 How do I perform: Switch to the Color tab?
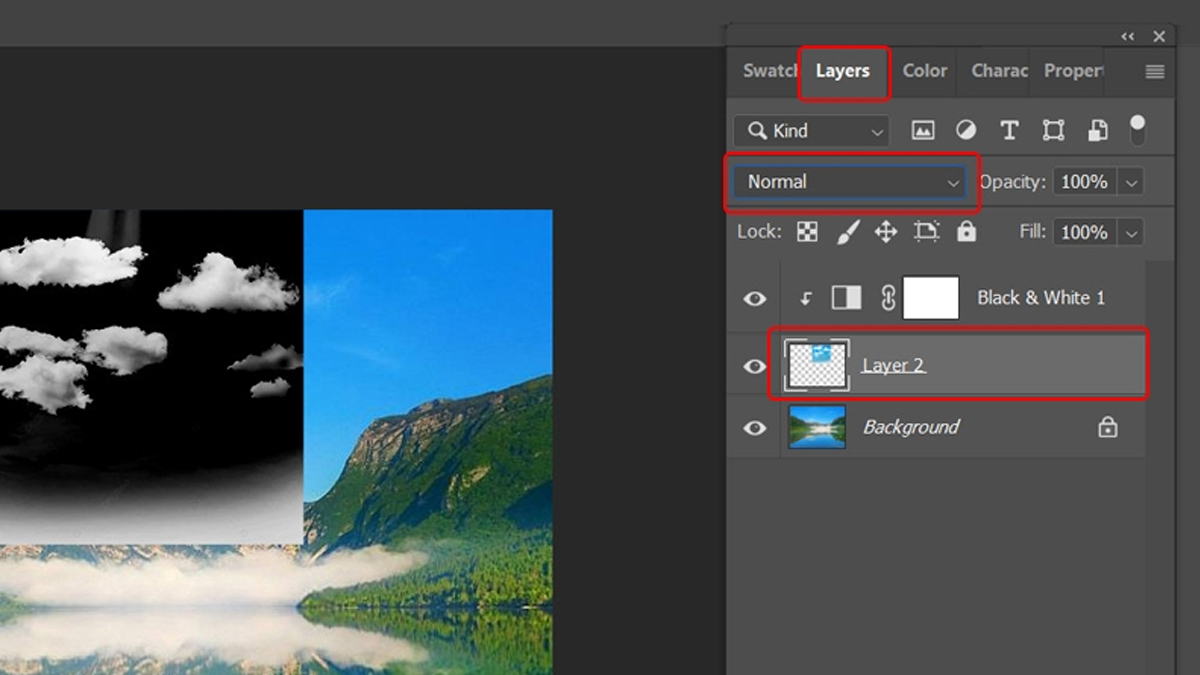pos(924,71)
